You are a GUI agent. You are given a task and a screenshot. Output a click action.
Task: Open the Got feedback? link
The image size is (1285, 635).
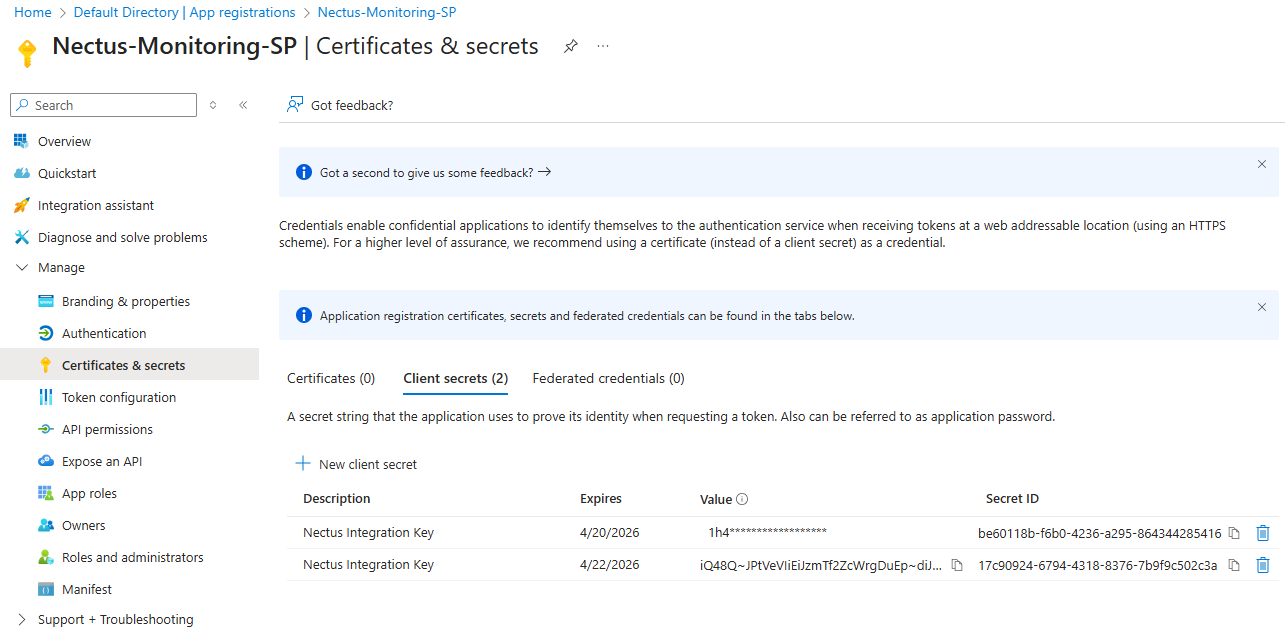pyautogui.click(x=340, y=105)
